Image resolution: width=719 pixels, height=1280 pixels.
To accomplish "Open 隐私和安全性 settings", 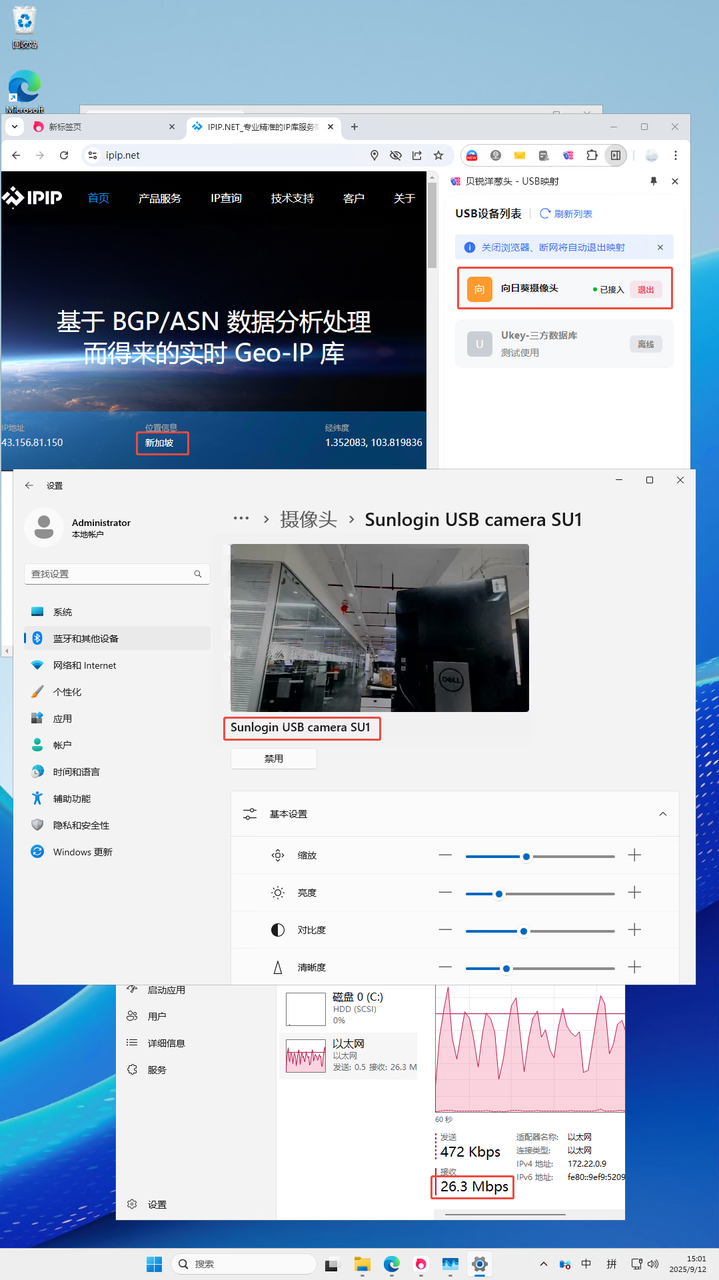I will click(117, 825).
